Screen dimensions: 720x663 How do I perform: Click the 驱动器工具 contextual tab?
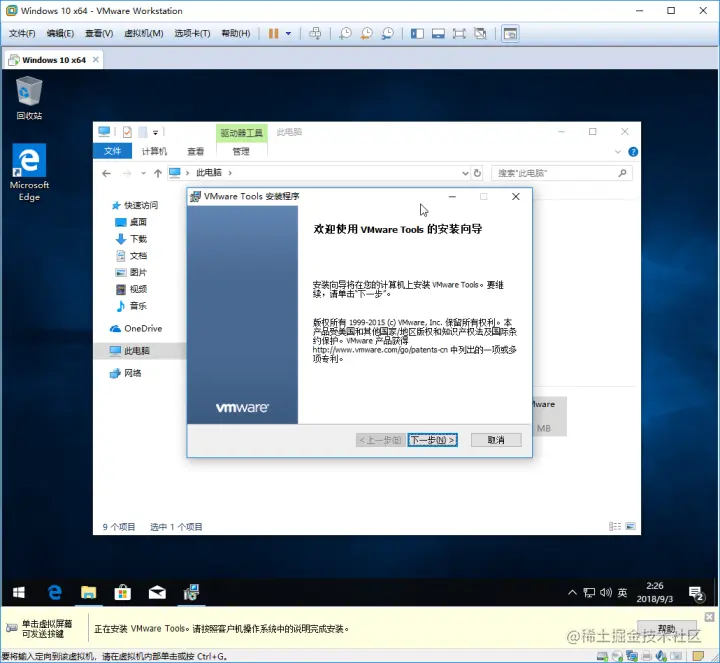point(242,133)
